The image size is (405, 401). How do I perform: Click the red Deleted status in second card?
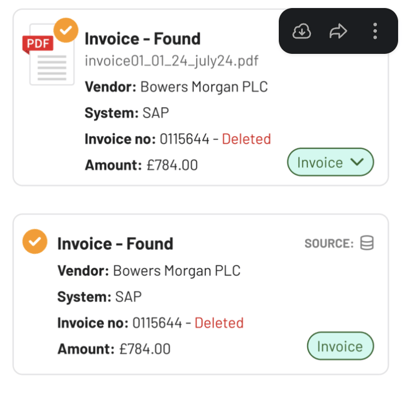[219, 323]
